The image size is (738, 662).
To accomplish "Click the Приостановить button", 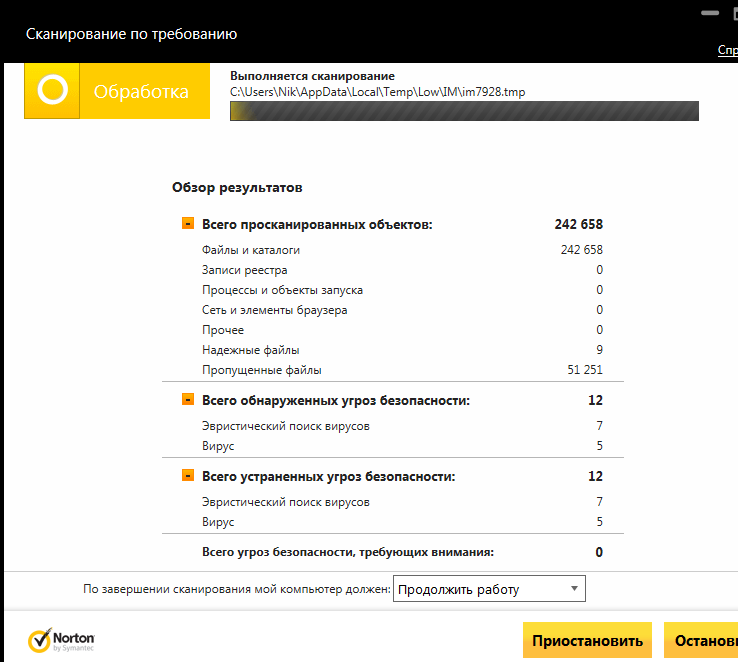I will pos(587,640).
